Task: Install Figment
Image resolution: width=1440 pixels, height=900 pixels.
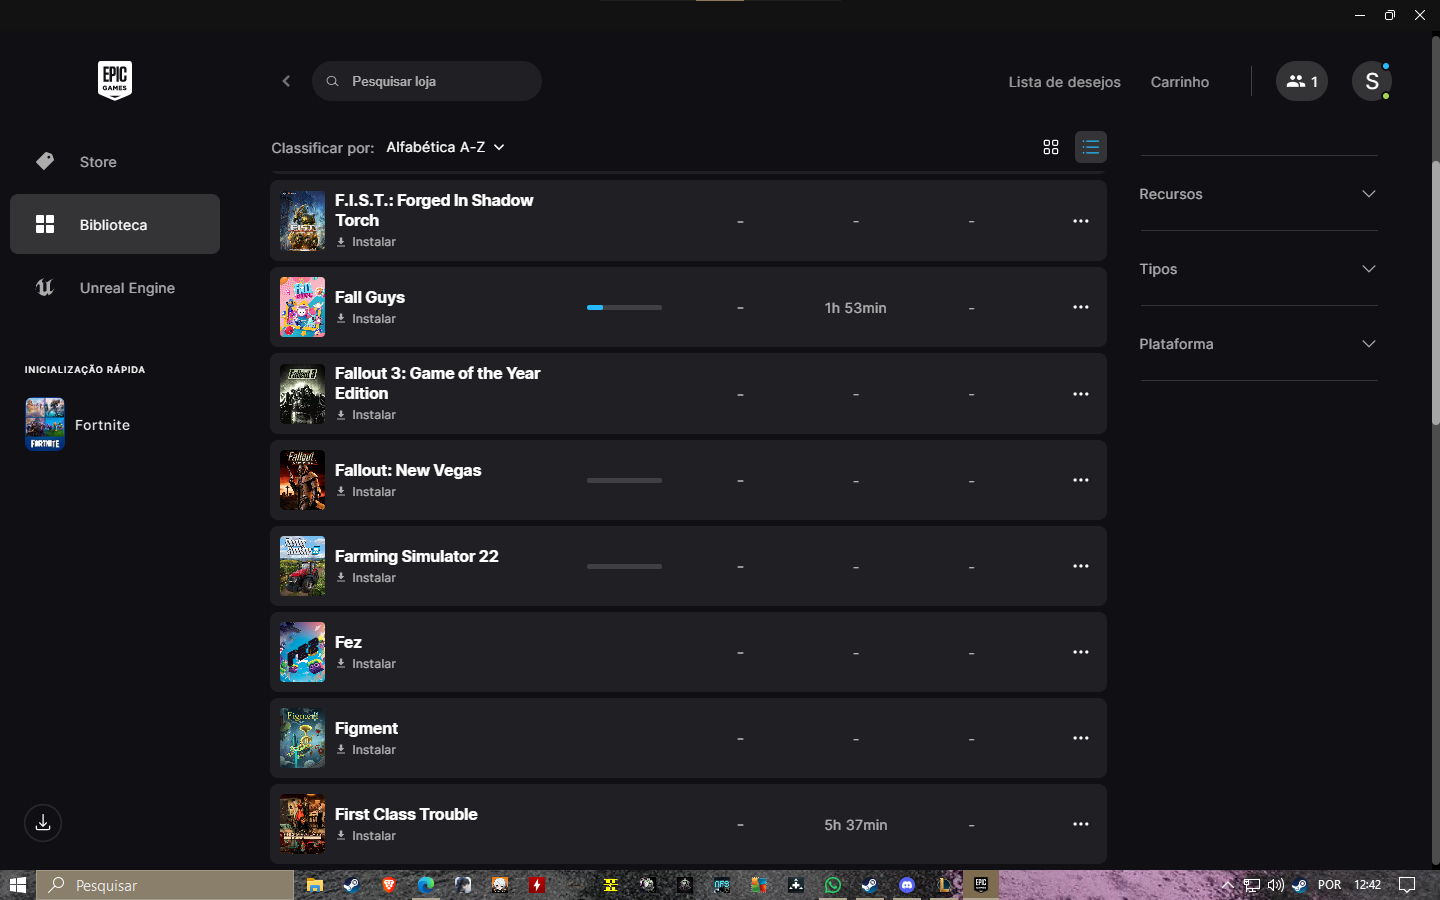Action: (366, 750)
